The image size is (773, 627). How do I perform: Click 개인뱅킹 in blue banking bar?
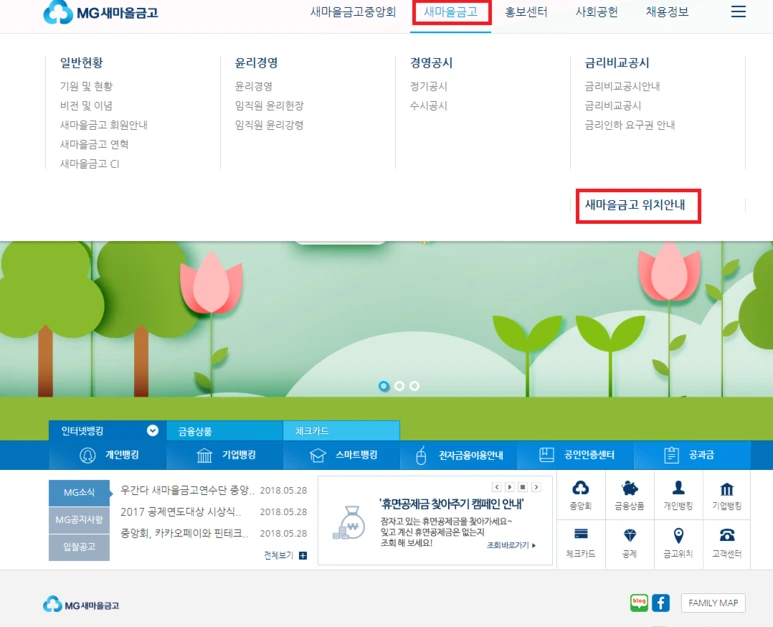pyautogui.click(x=108, y=455)
